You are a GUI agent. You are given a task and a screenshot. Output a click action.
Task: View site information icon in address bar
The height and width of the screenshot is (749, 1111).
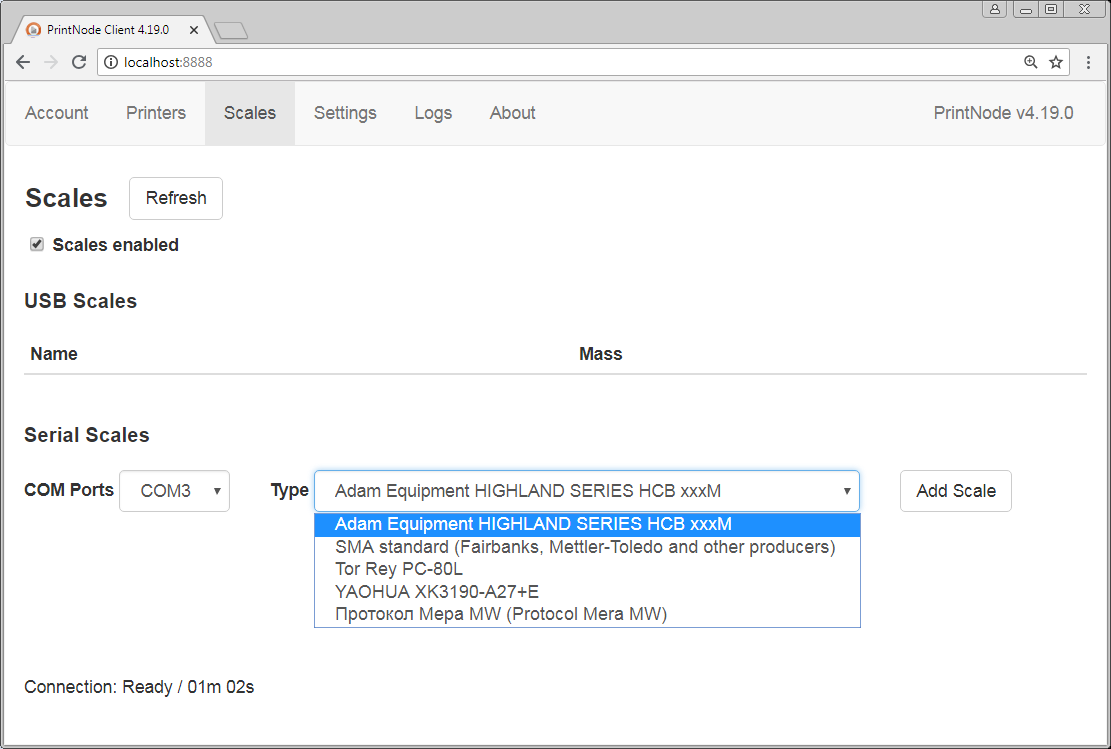111,62
